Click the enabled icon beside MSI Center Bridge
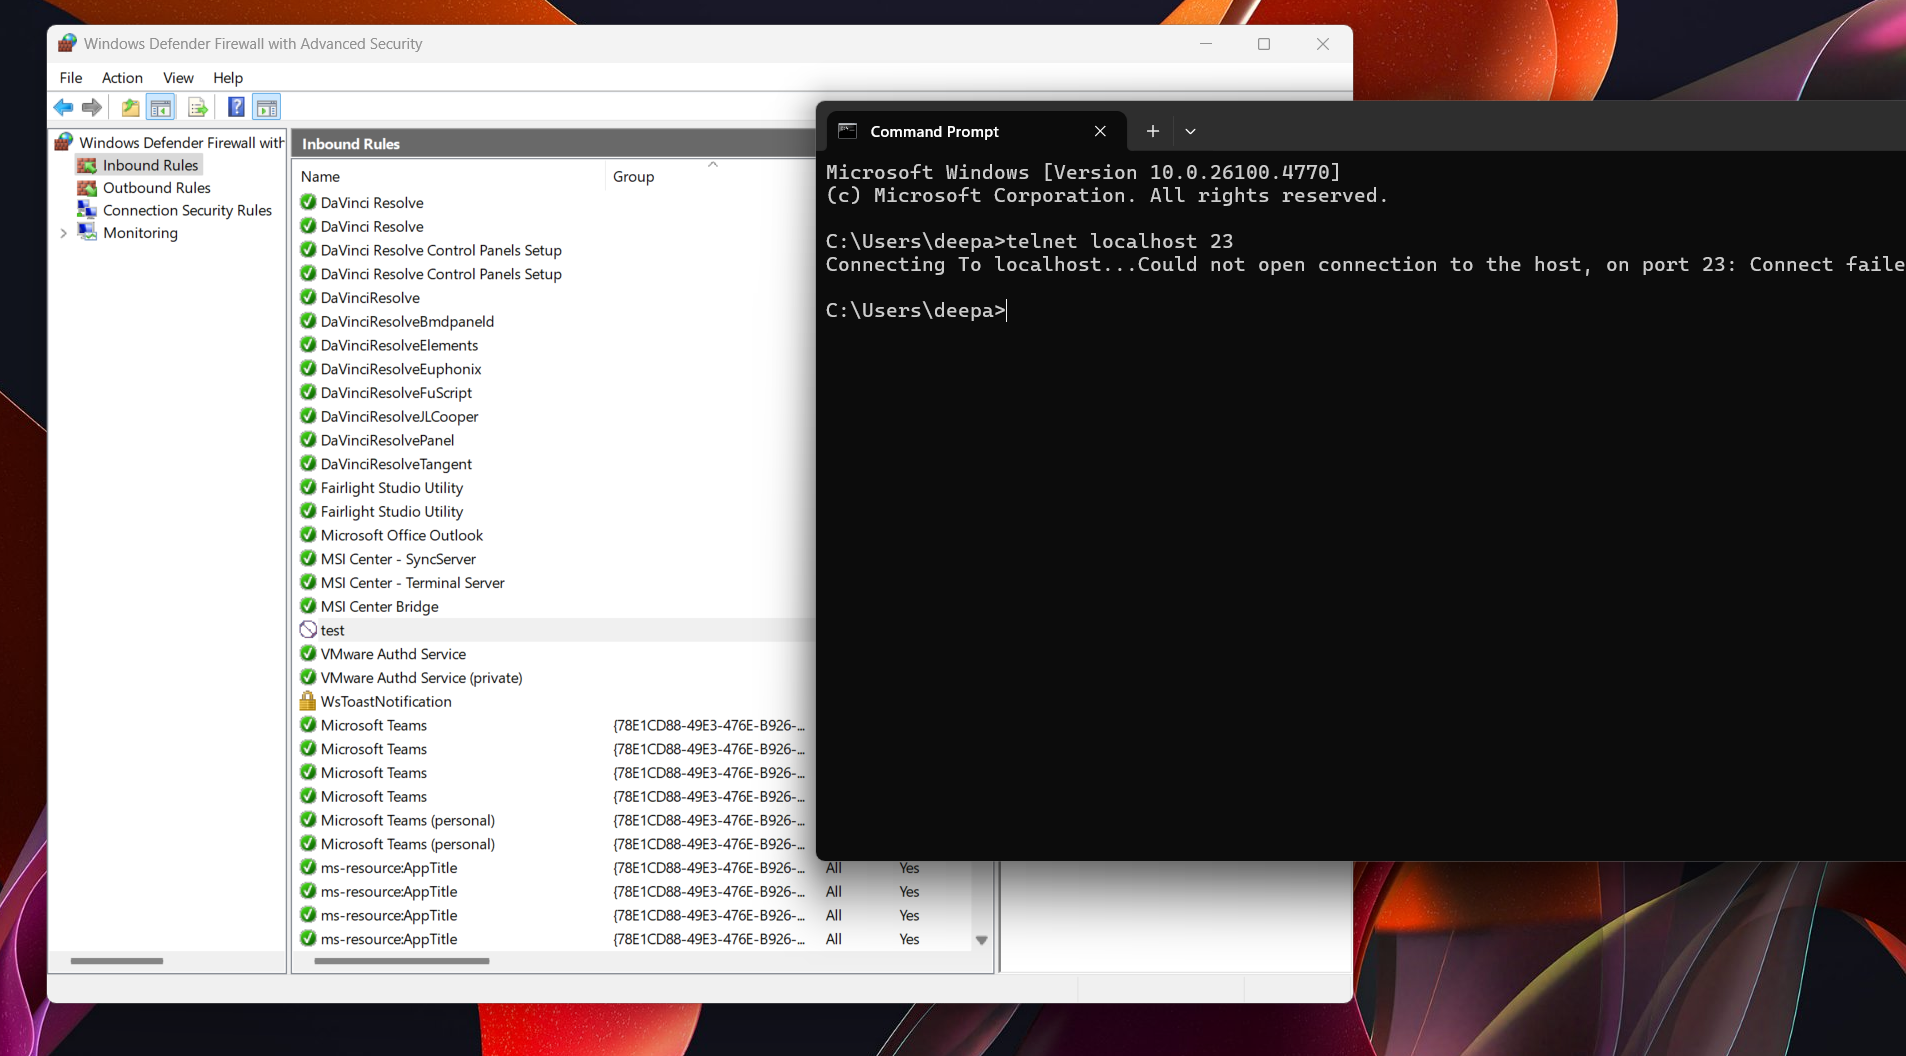This screenshot has height=1056, width=1906. (x=308, y=606)
